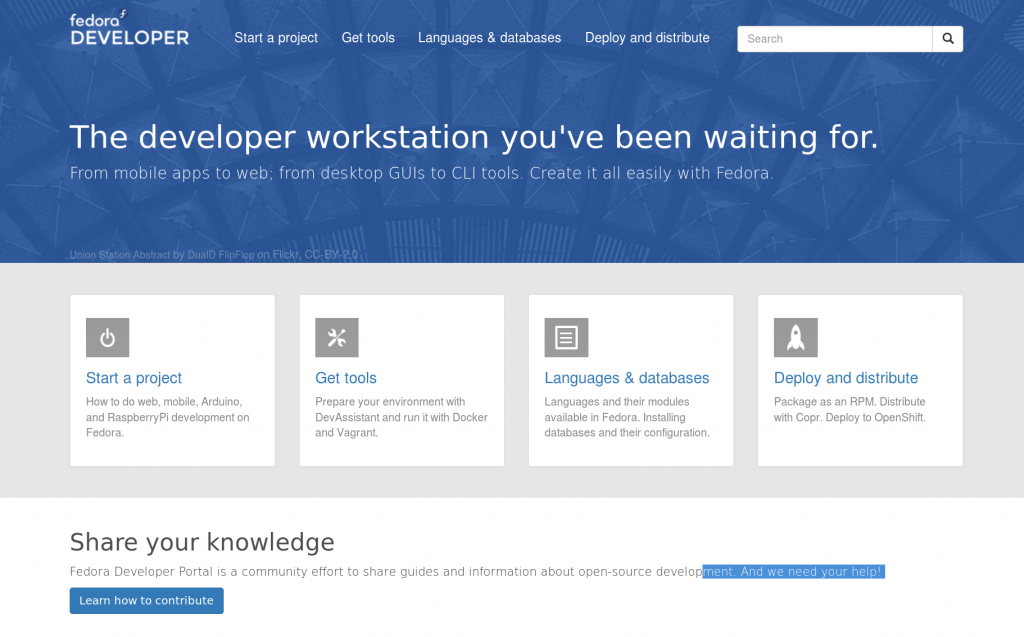Image resolution: width=1024 pixels, height=637 pixels.
Task: Open the document icon for Languages & databases
Action: (x=566, y=337)
